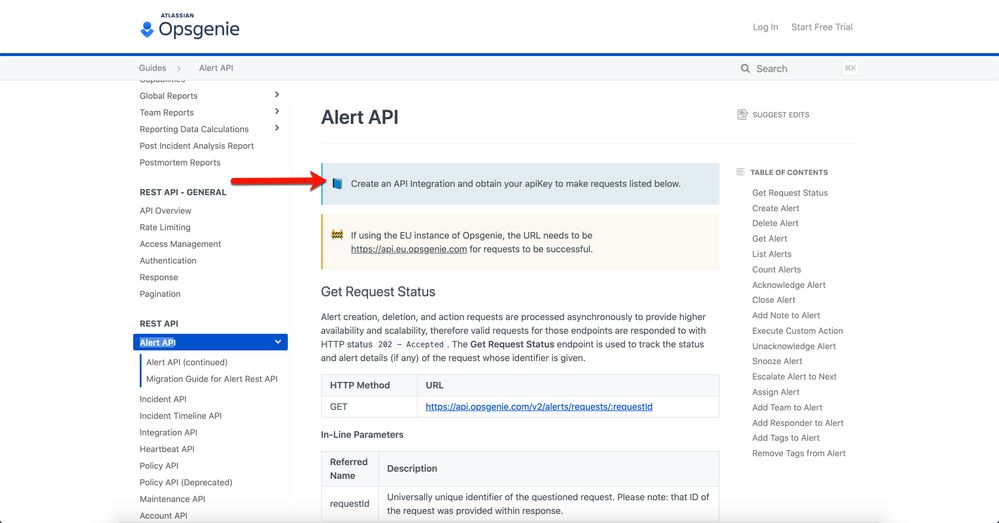Open Heartbeat API in sidebar
Viewport: 999px width, 523px height.
pos(167,448)
